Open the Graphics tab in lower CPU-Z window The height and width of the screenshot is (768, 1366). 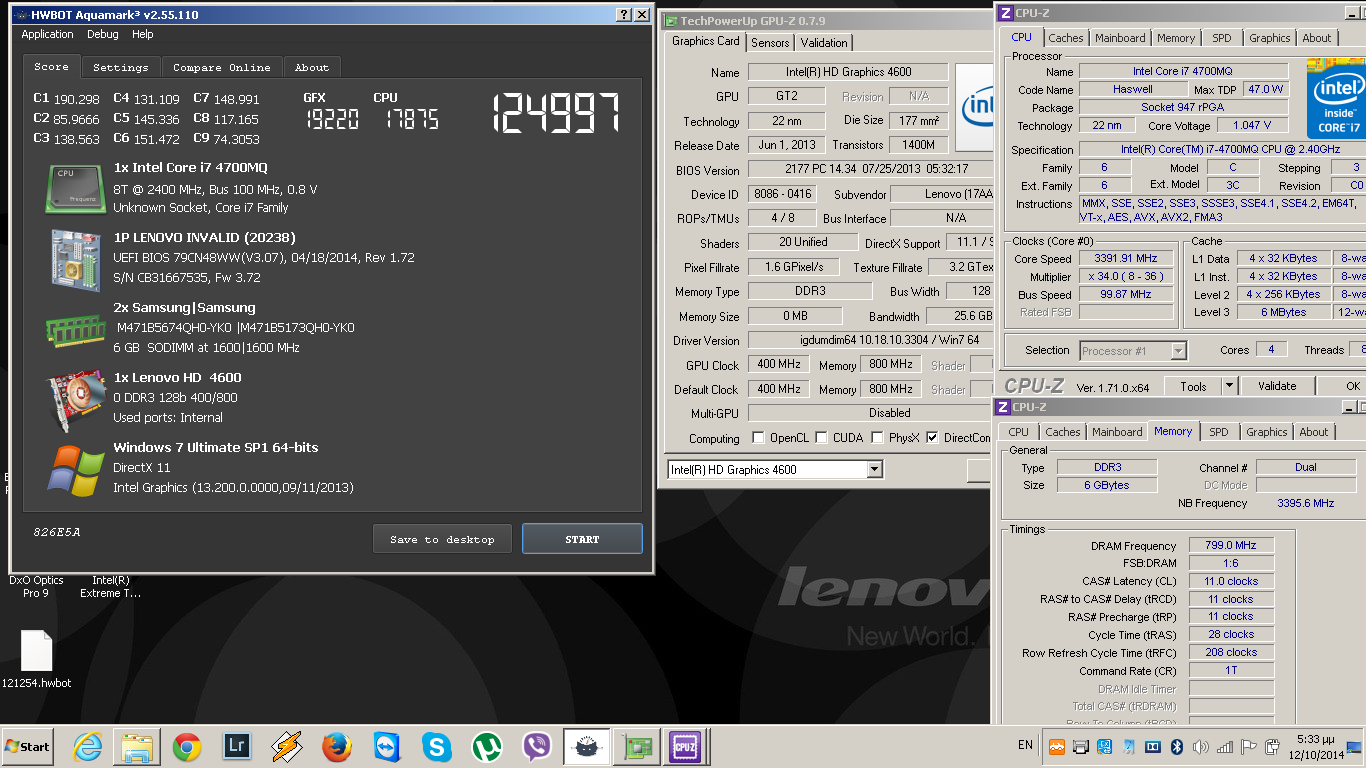pos(1266,432)
